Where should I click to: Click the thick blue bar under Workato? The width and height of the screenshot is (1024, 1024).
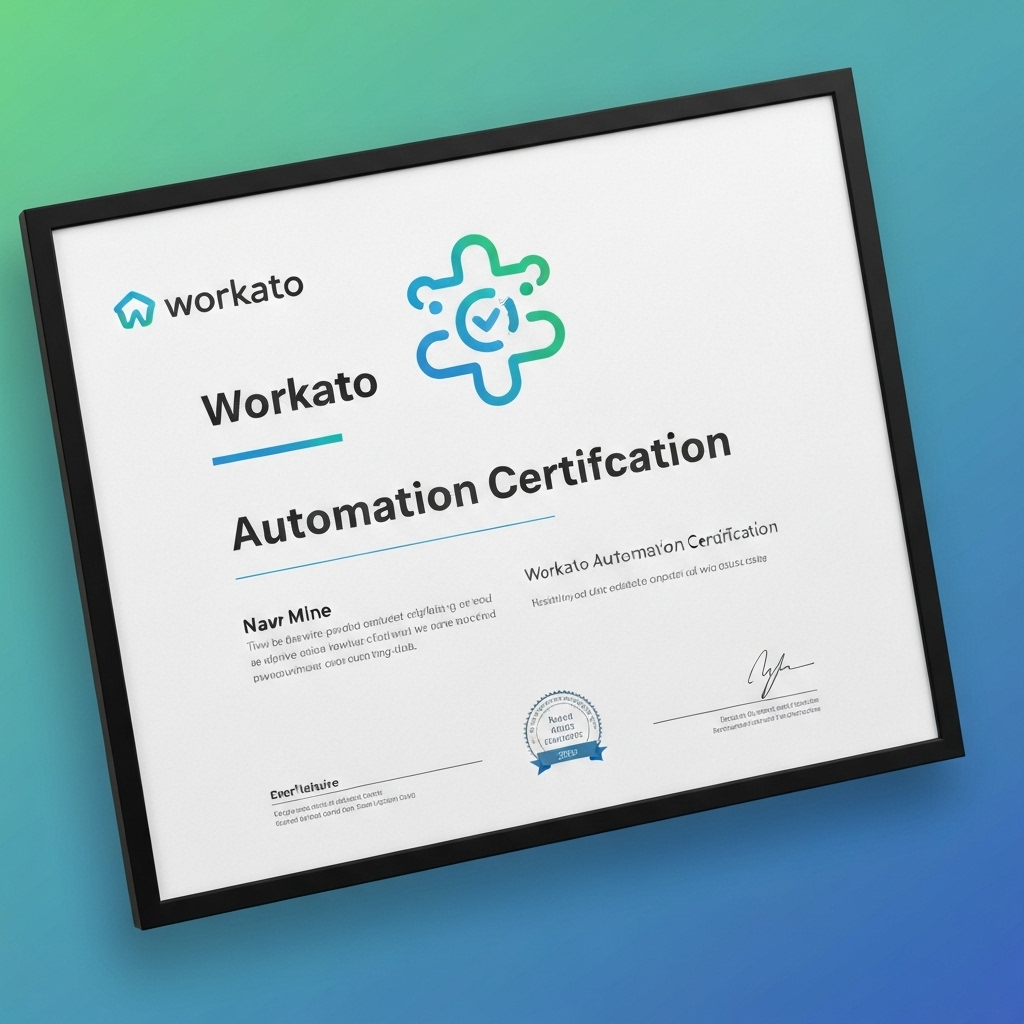(x=277, y=448)
